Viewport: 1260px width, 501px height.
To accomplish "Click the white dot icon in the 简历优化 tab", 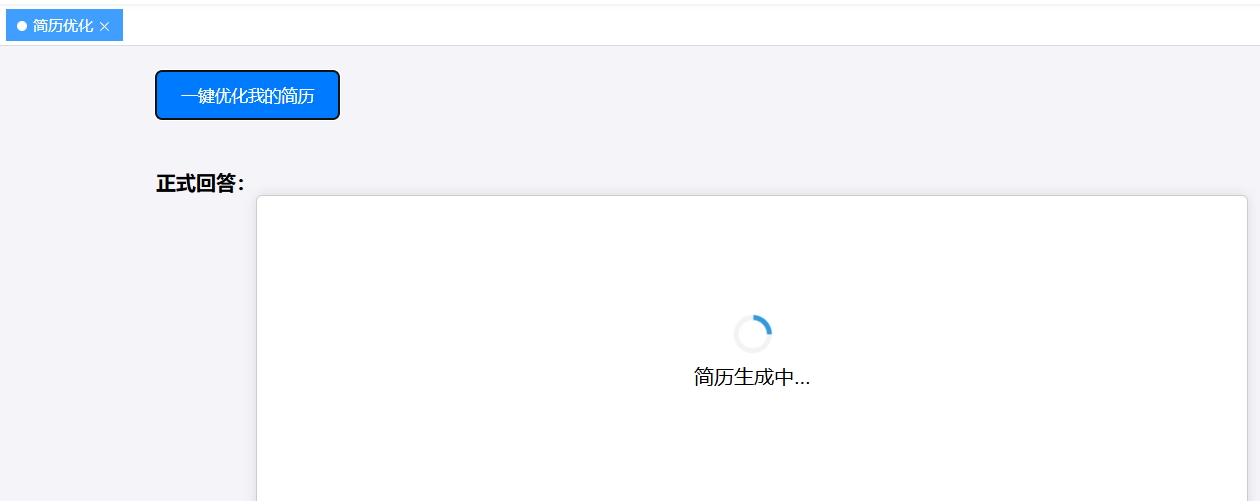I will [22, 26].
